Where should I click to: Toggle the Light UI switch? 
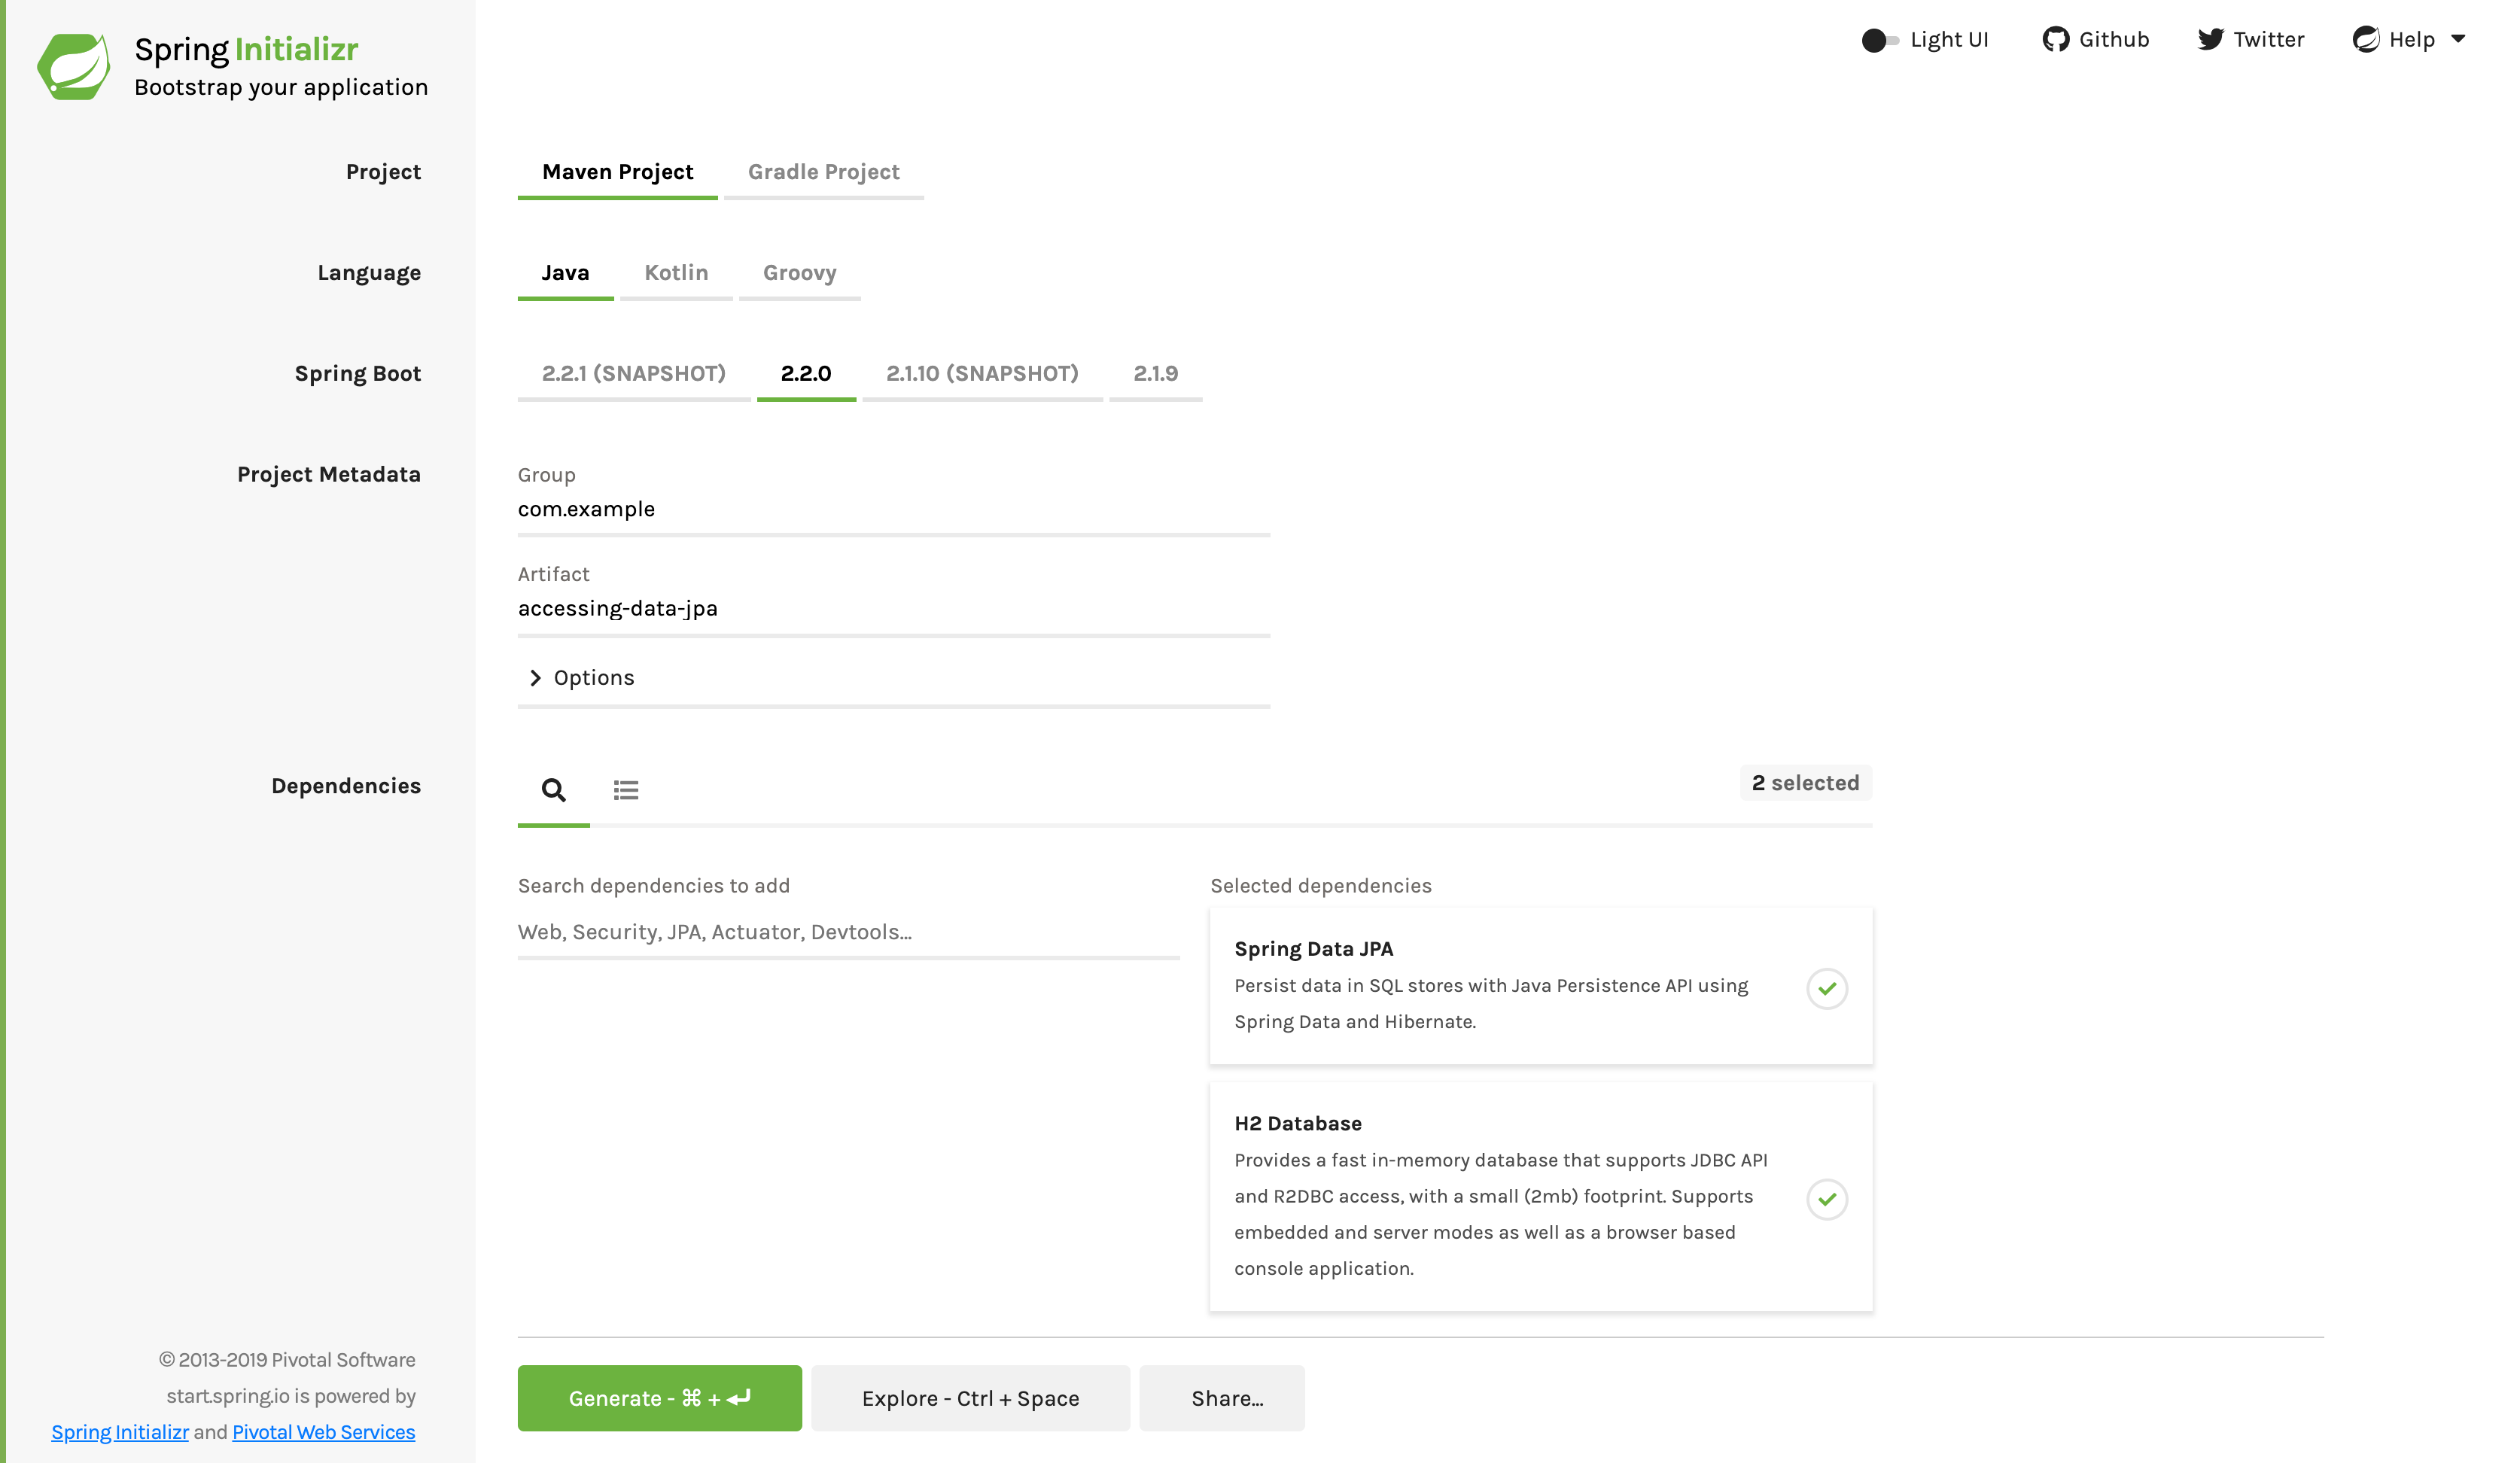coord(1879,40)
